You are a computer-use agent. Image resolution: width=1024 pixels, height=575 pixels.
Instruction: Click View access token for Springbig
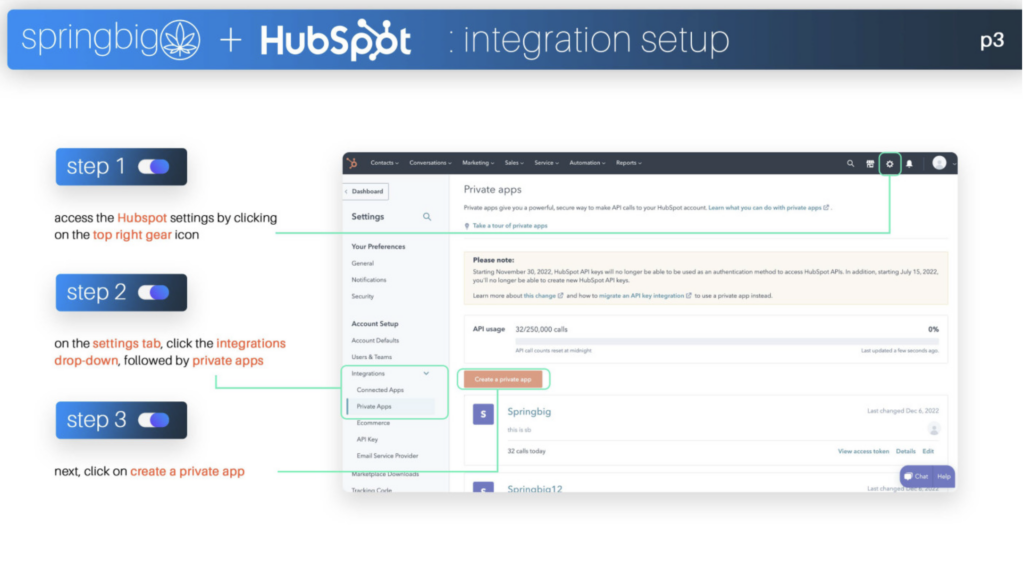pos(863,452)
